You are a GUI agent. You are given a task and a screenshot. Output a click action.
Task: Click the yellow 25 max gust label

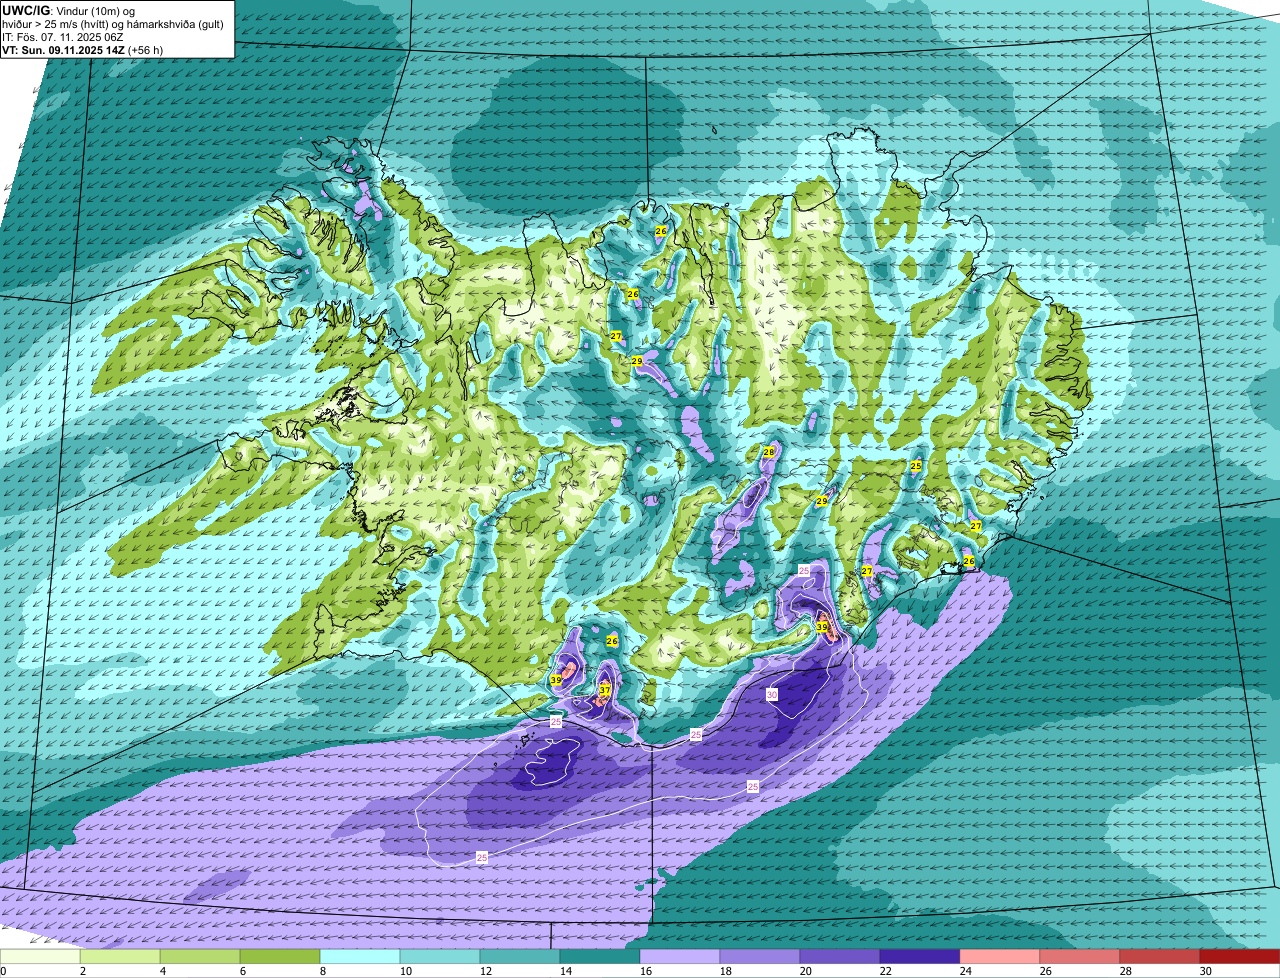[916, 466]
